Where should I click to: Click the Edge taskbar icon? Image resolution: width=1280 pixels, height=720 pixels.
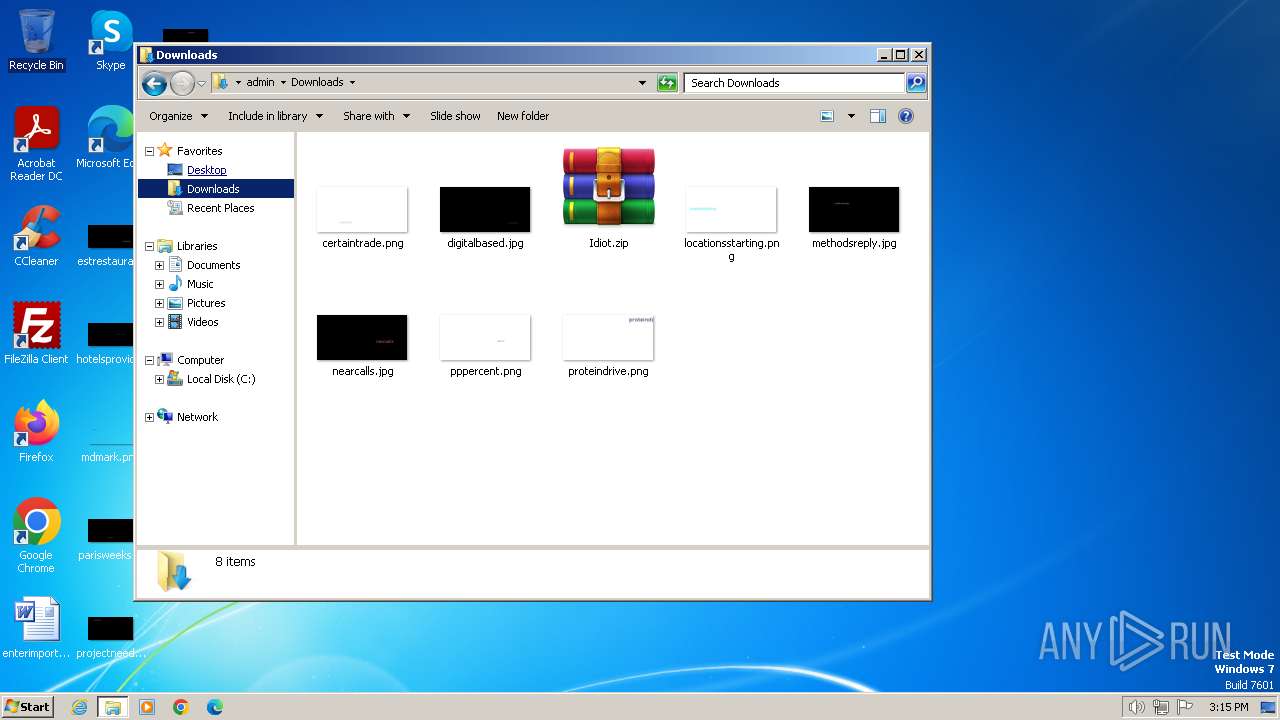(214, 707)
